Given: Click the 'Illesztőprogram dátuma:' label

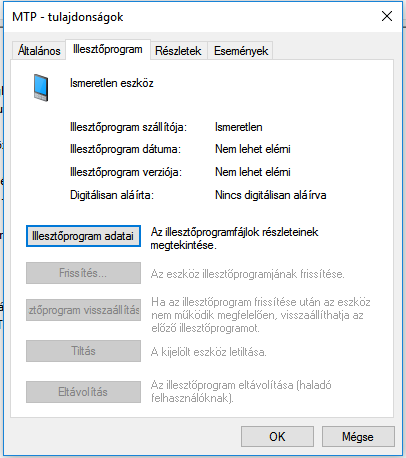Looking at the screenshot, I should point(125,149).
